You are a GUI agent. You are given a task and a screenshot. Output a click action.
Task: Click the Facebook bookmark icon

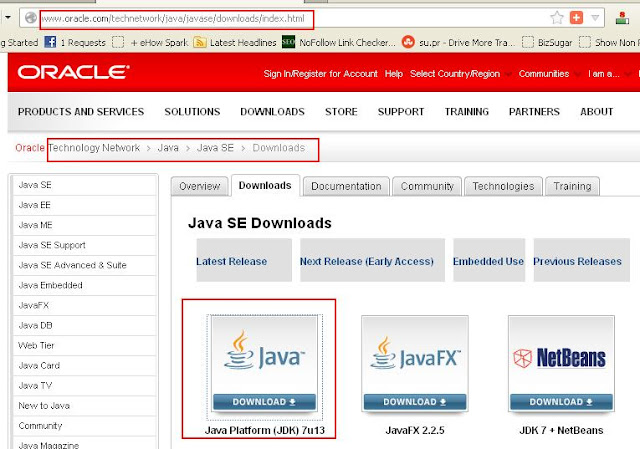[50, 42]
